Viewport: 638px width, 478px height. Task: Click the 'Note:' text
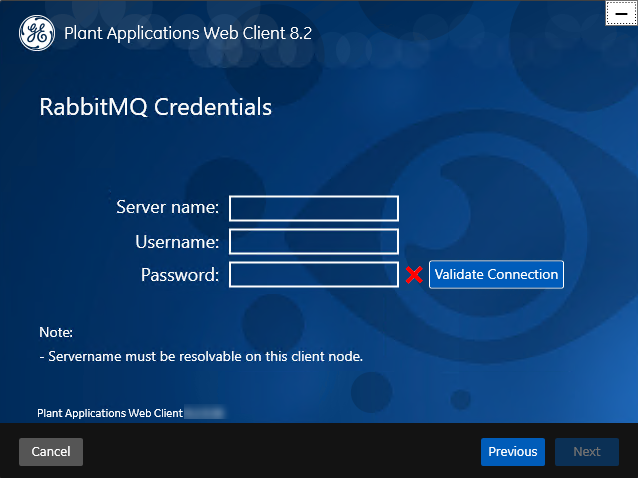pyautogui.click(x=56, y=332)
